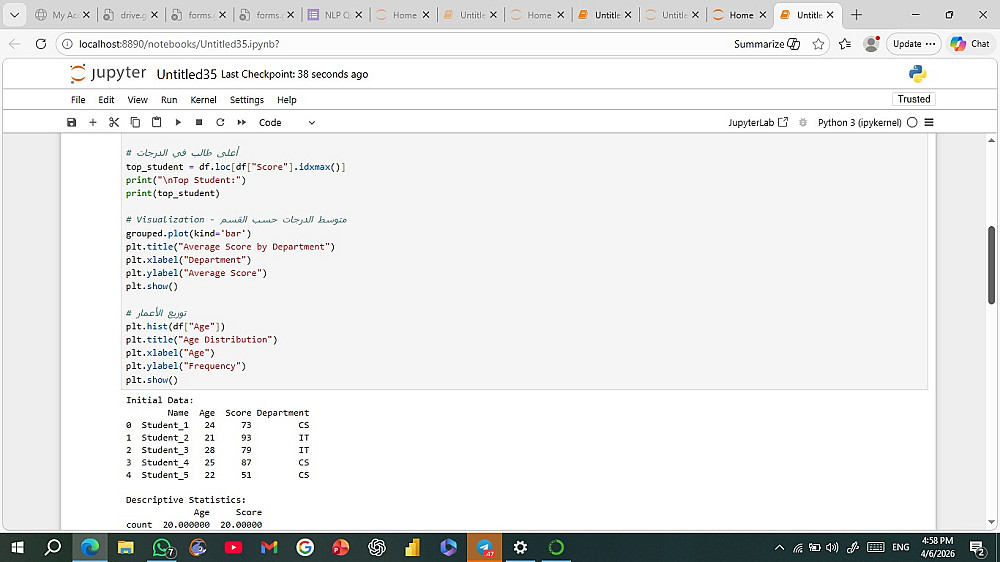This screenshot has height=562, width=1000.
Task: Reload the page with the refresh icon
Action: 41,44
